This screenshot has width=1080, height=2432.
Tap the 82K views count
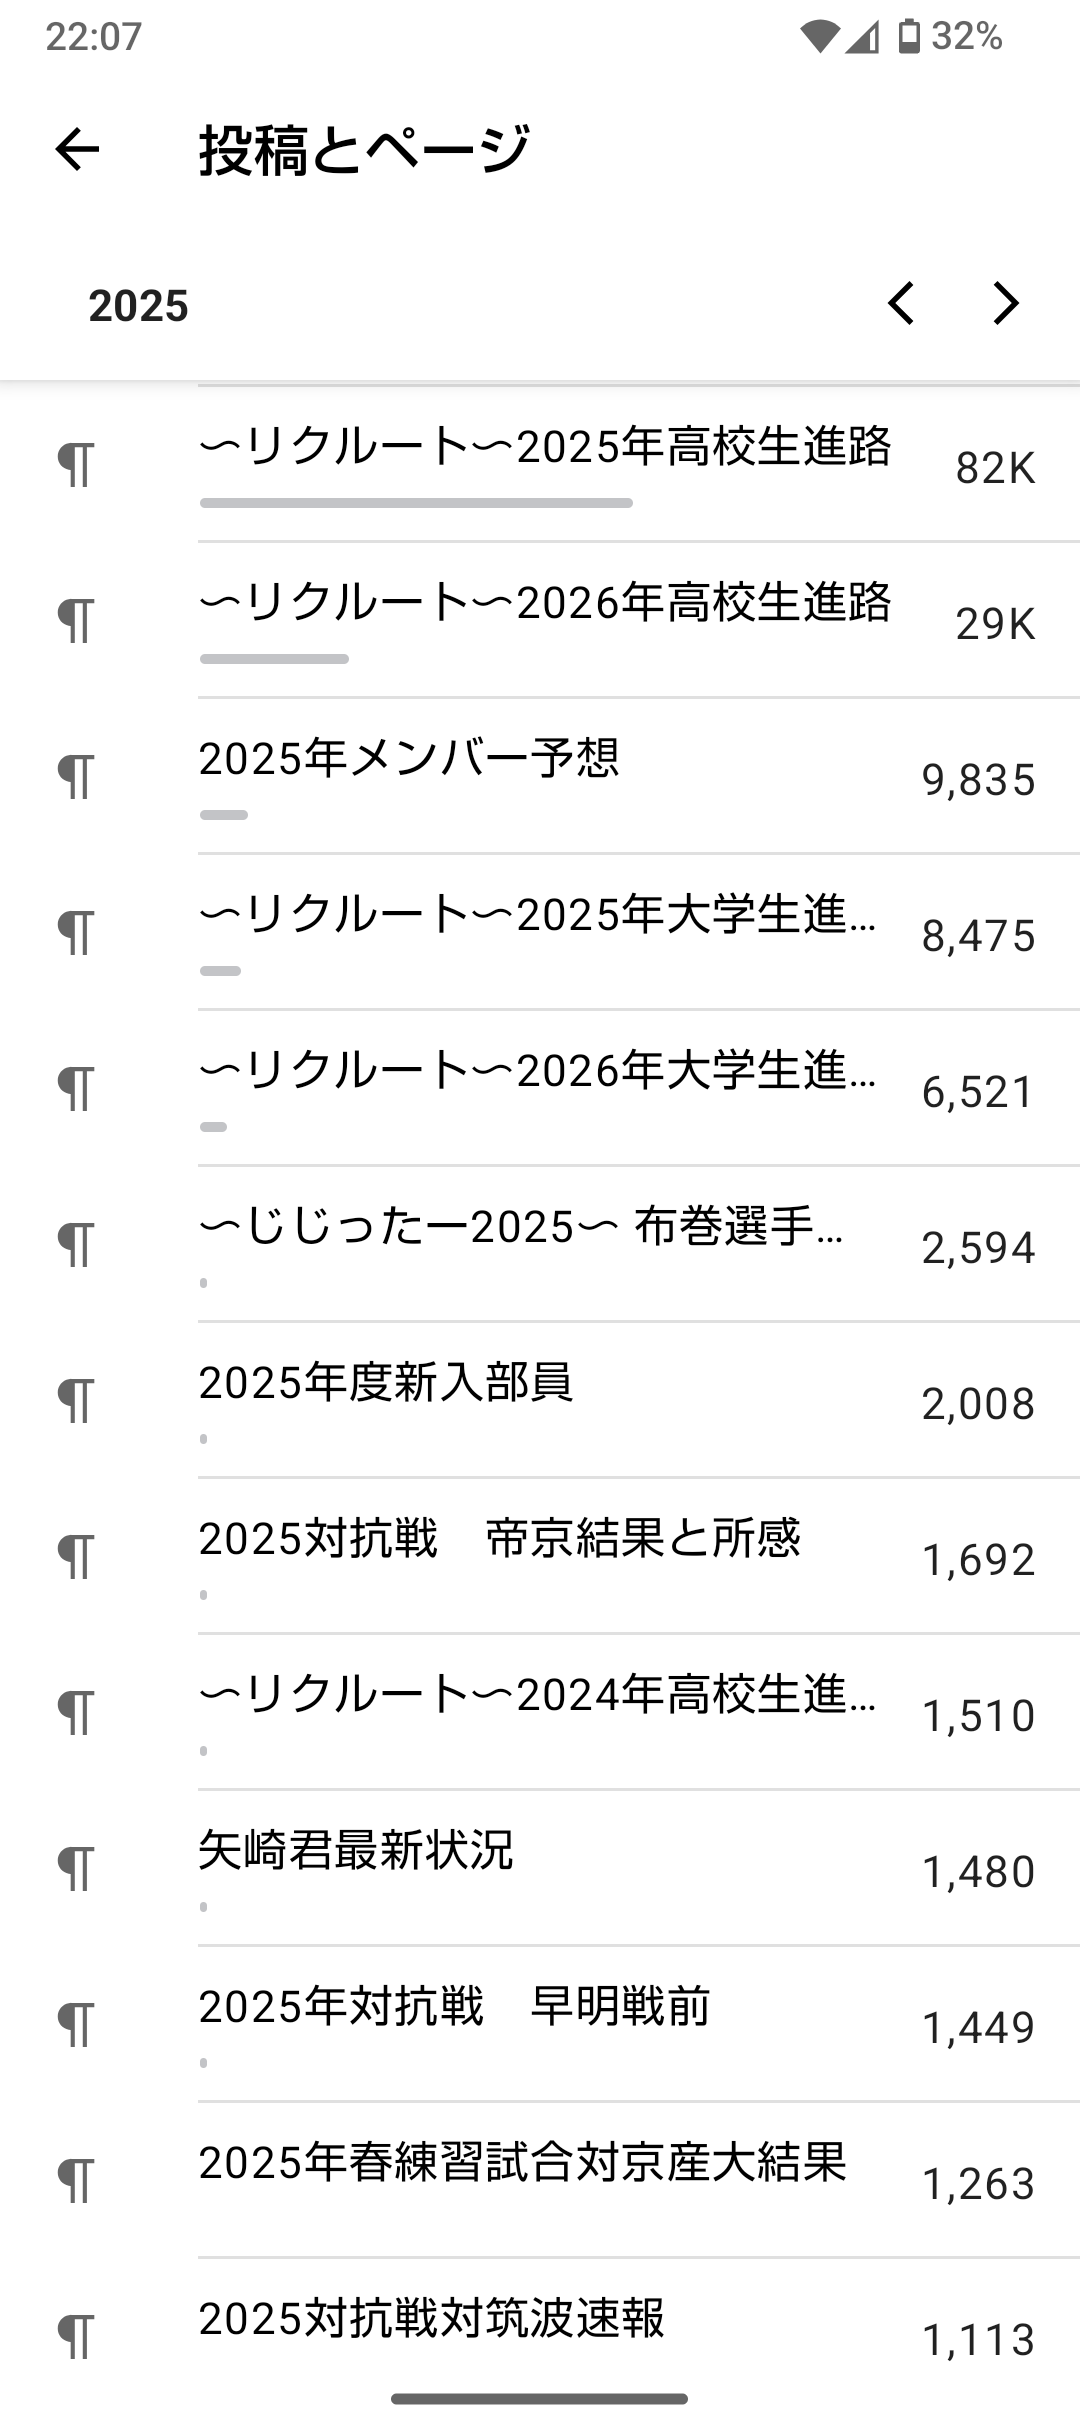(x=995, y=468)
